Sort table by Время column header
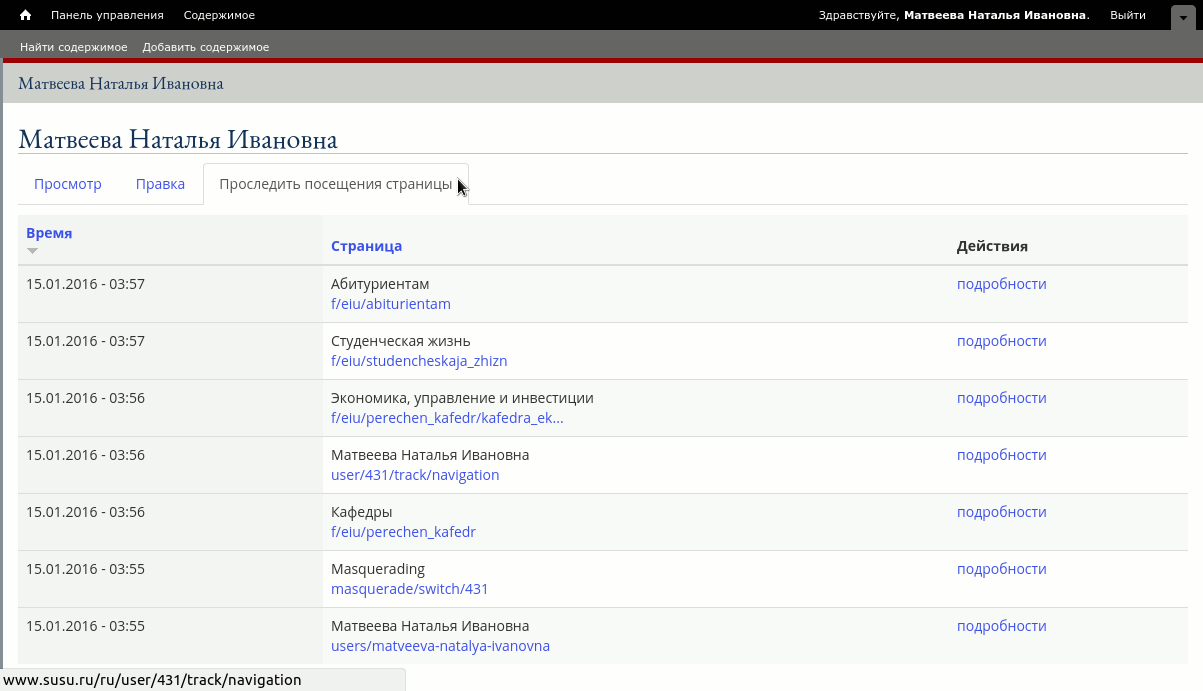 pos(49,233)
